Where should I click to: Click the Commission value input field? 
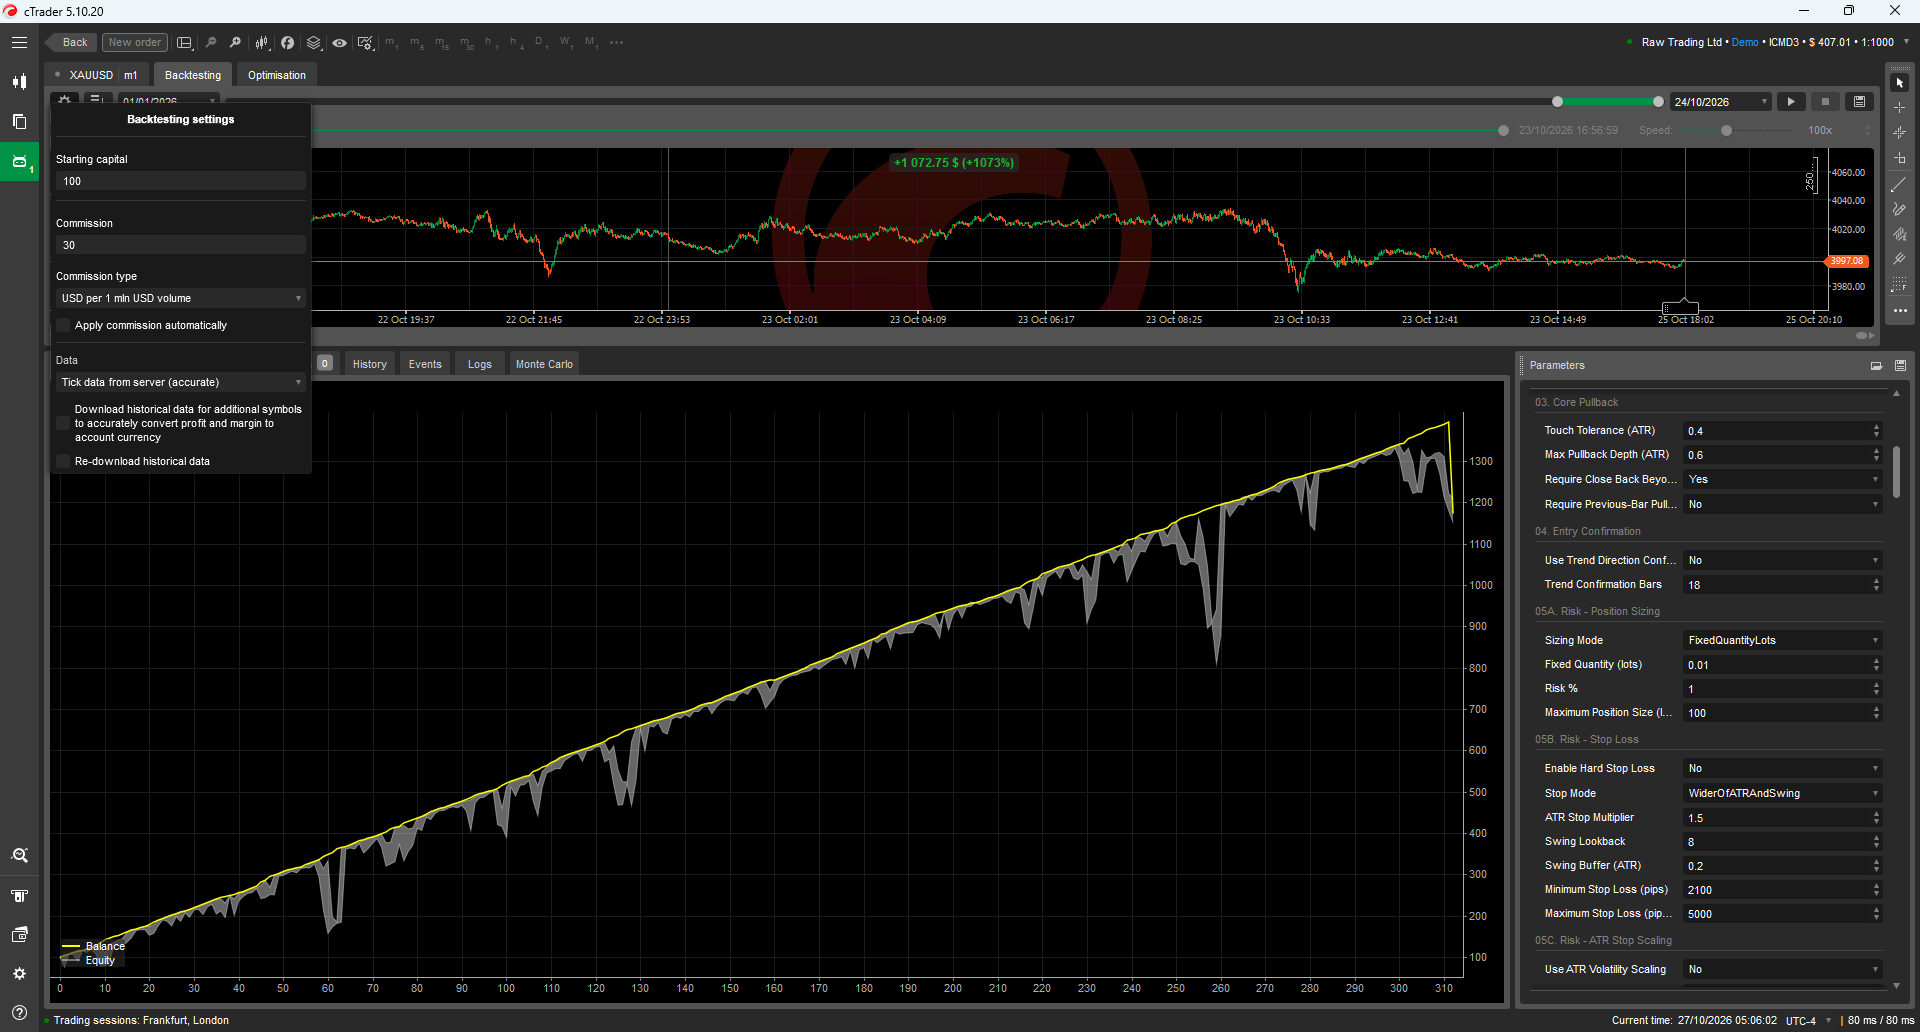pyautogui.click(x=181, y=245)
